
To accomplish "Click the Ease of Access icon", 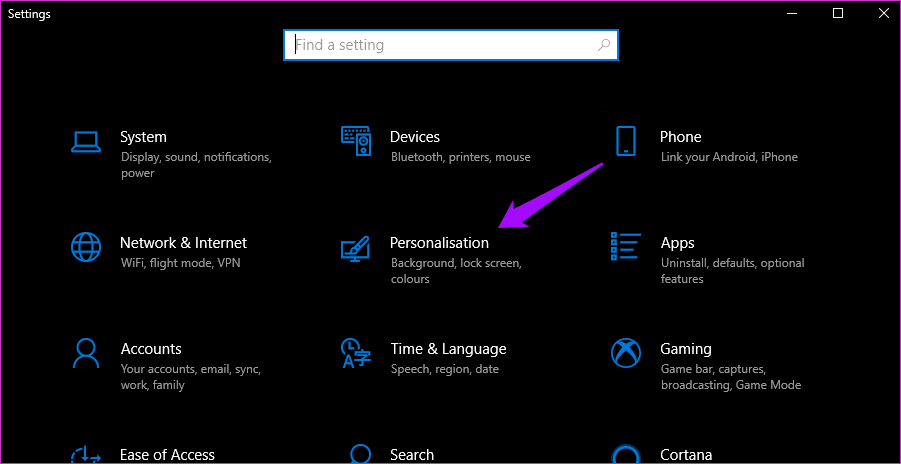I will tap(86, 454).
